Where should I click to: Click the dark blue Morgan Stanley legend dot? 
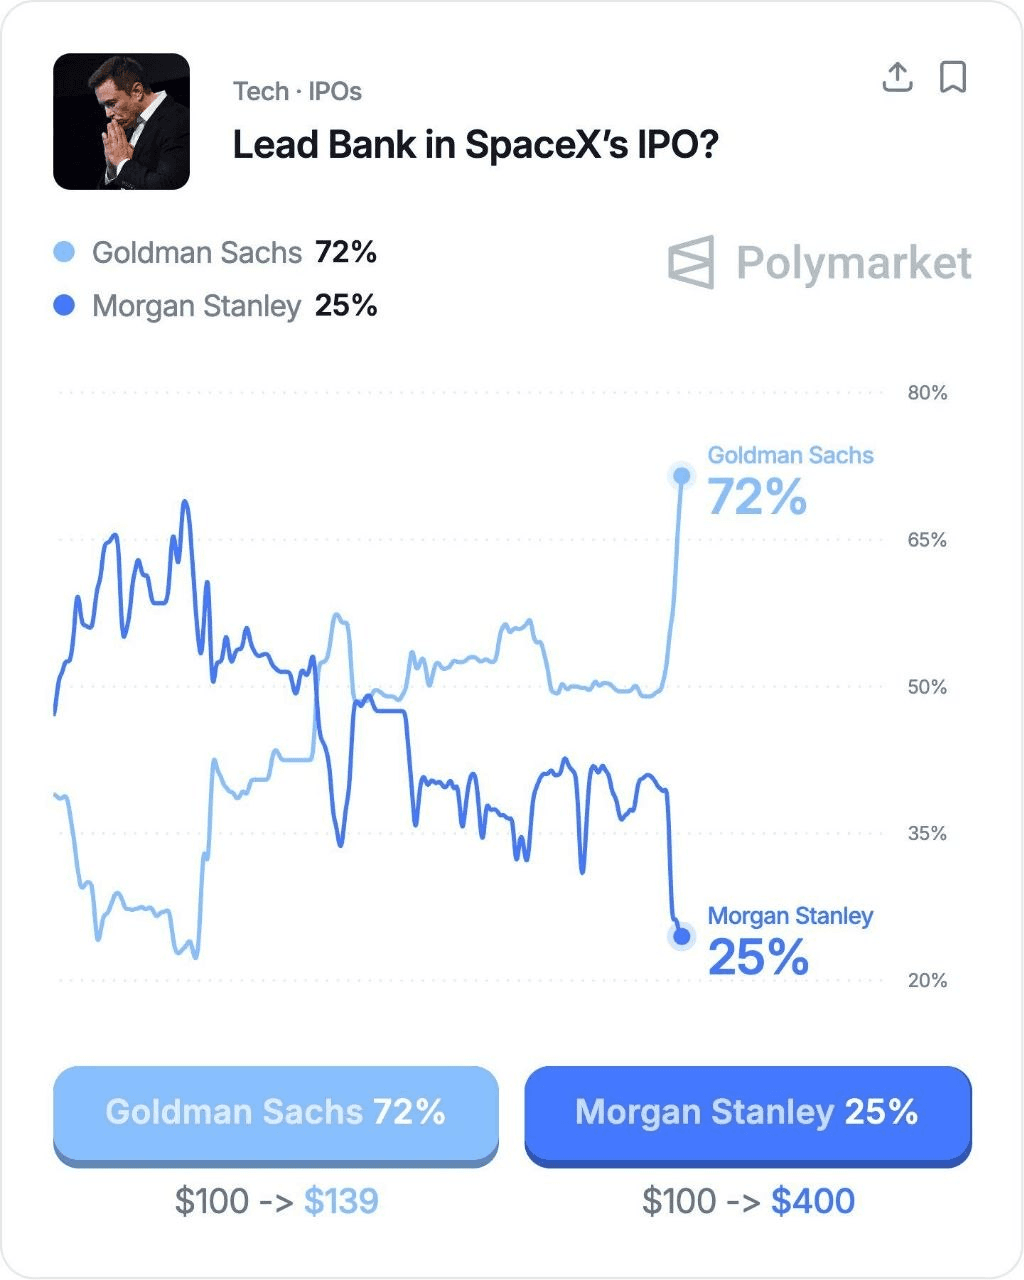[64, 305]
